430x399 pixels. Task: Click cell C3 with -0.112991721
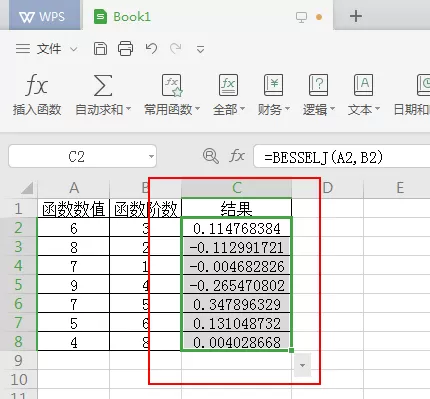pyautogui.click(x=237, y=247)
